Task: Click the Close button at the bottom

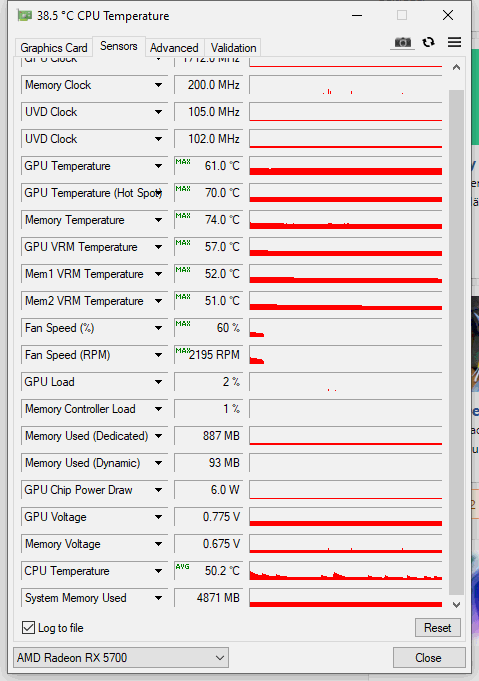Action: click(429, 658)
